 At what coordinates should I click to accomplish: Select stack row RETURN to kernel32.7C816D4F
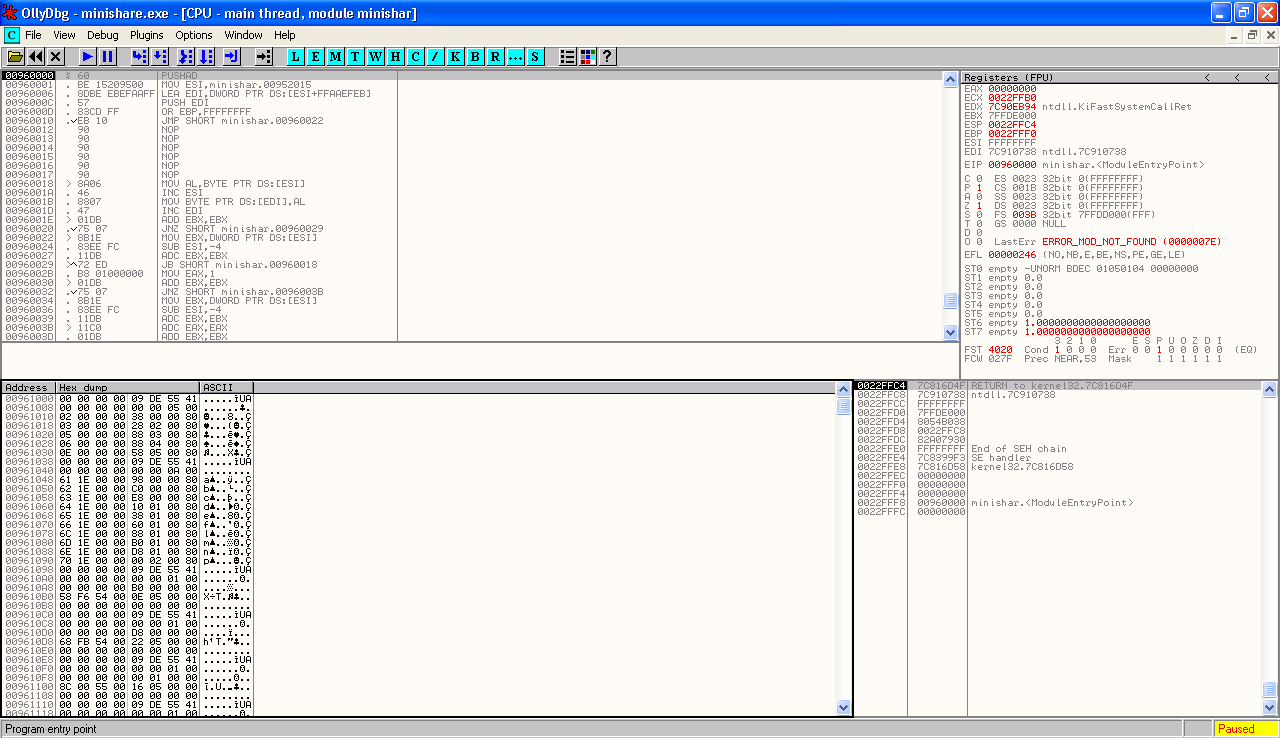1058,385
